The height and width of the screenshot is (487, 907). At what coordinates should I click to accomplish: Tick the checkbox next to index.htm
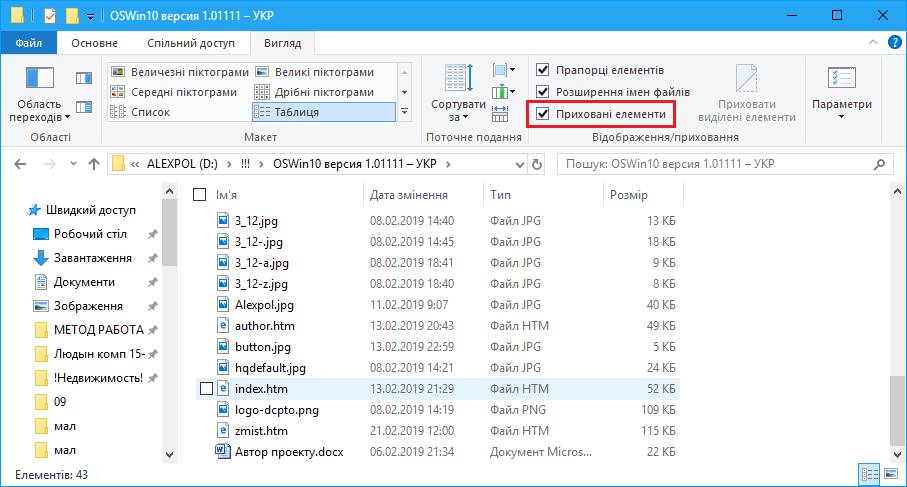pyautogui.click(x=207, y=389)
